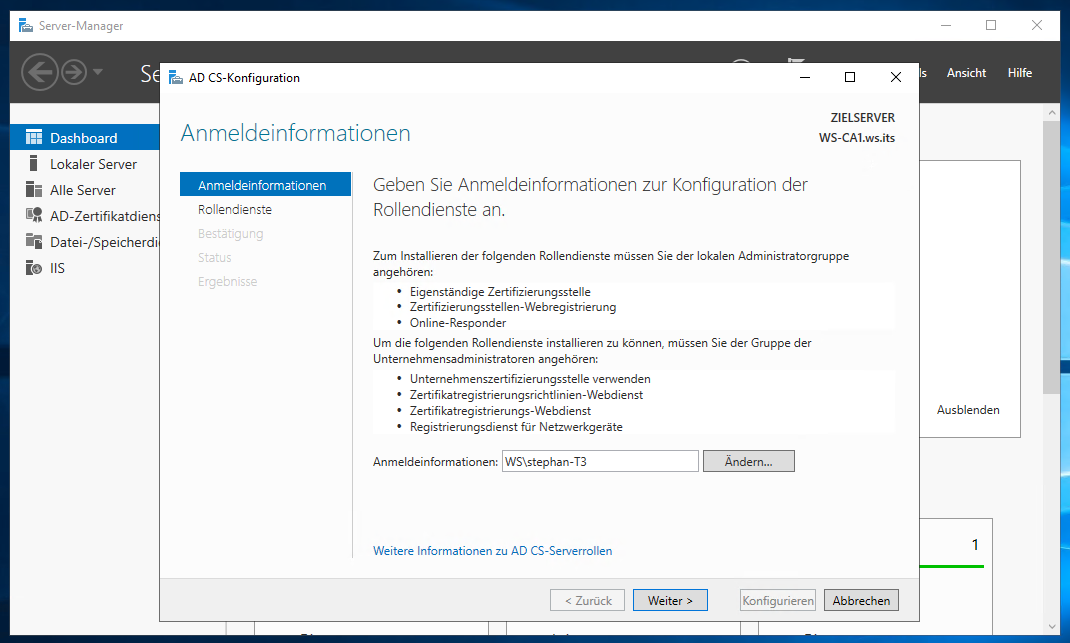The height and width of the screenshot is (643, 1070).
Task: Click Unternehmenszertifizierungsstelle verwenden list item
Action: click(x=530, y=379)
